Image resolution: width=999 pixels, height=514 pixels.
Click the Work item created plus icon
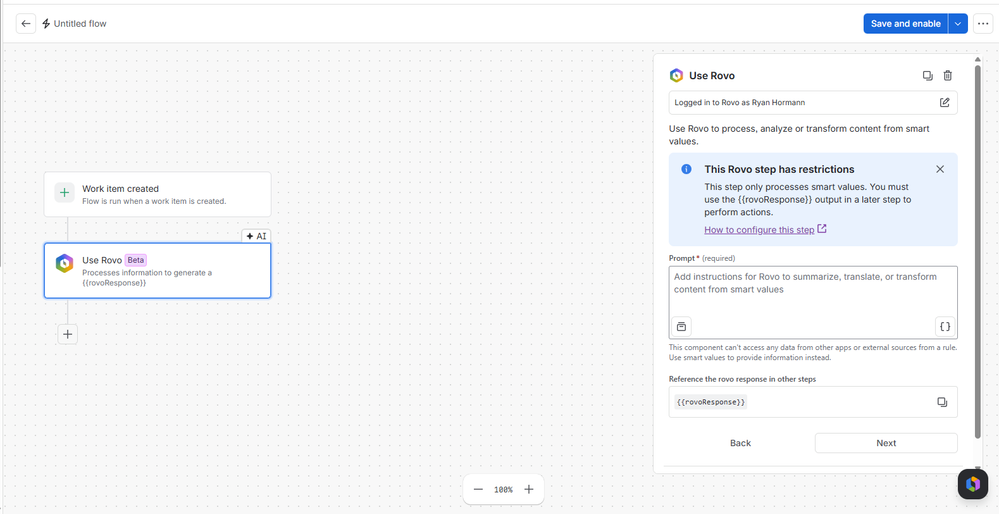coord(64,192)
